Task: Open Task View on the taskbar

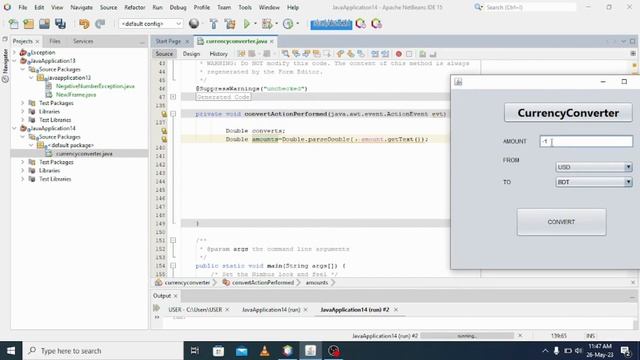Action: click(195, 351)
